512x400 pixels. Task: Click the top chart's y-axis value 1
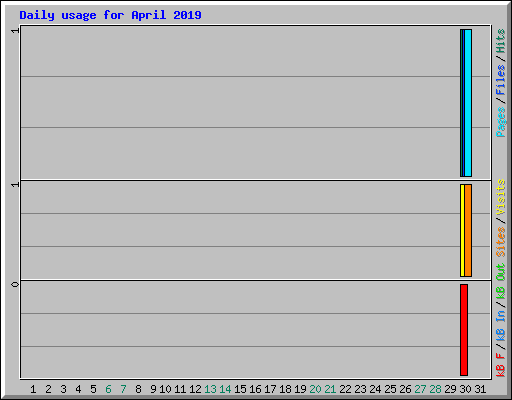click(x=15, y=31)
